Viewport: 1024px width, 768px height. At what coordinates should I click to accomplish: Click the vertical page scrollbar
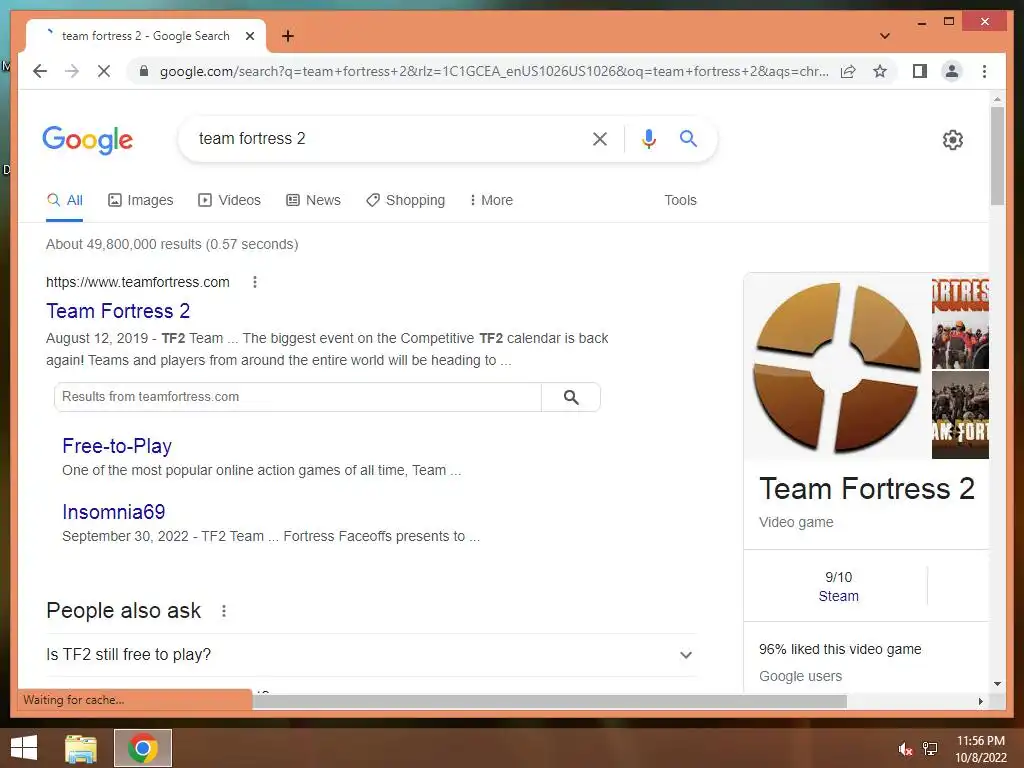coord(997,157)
